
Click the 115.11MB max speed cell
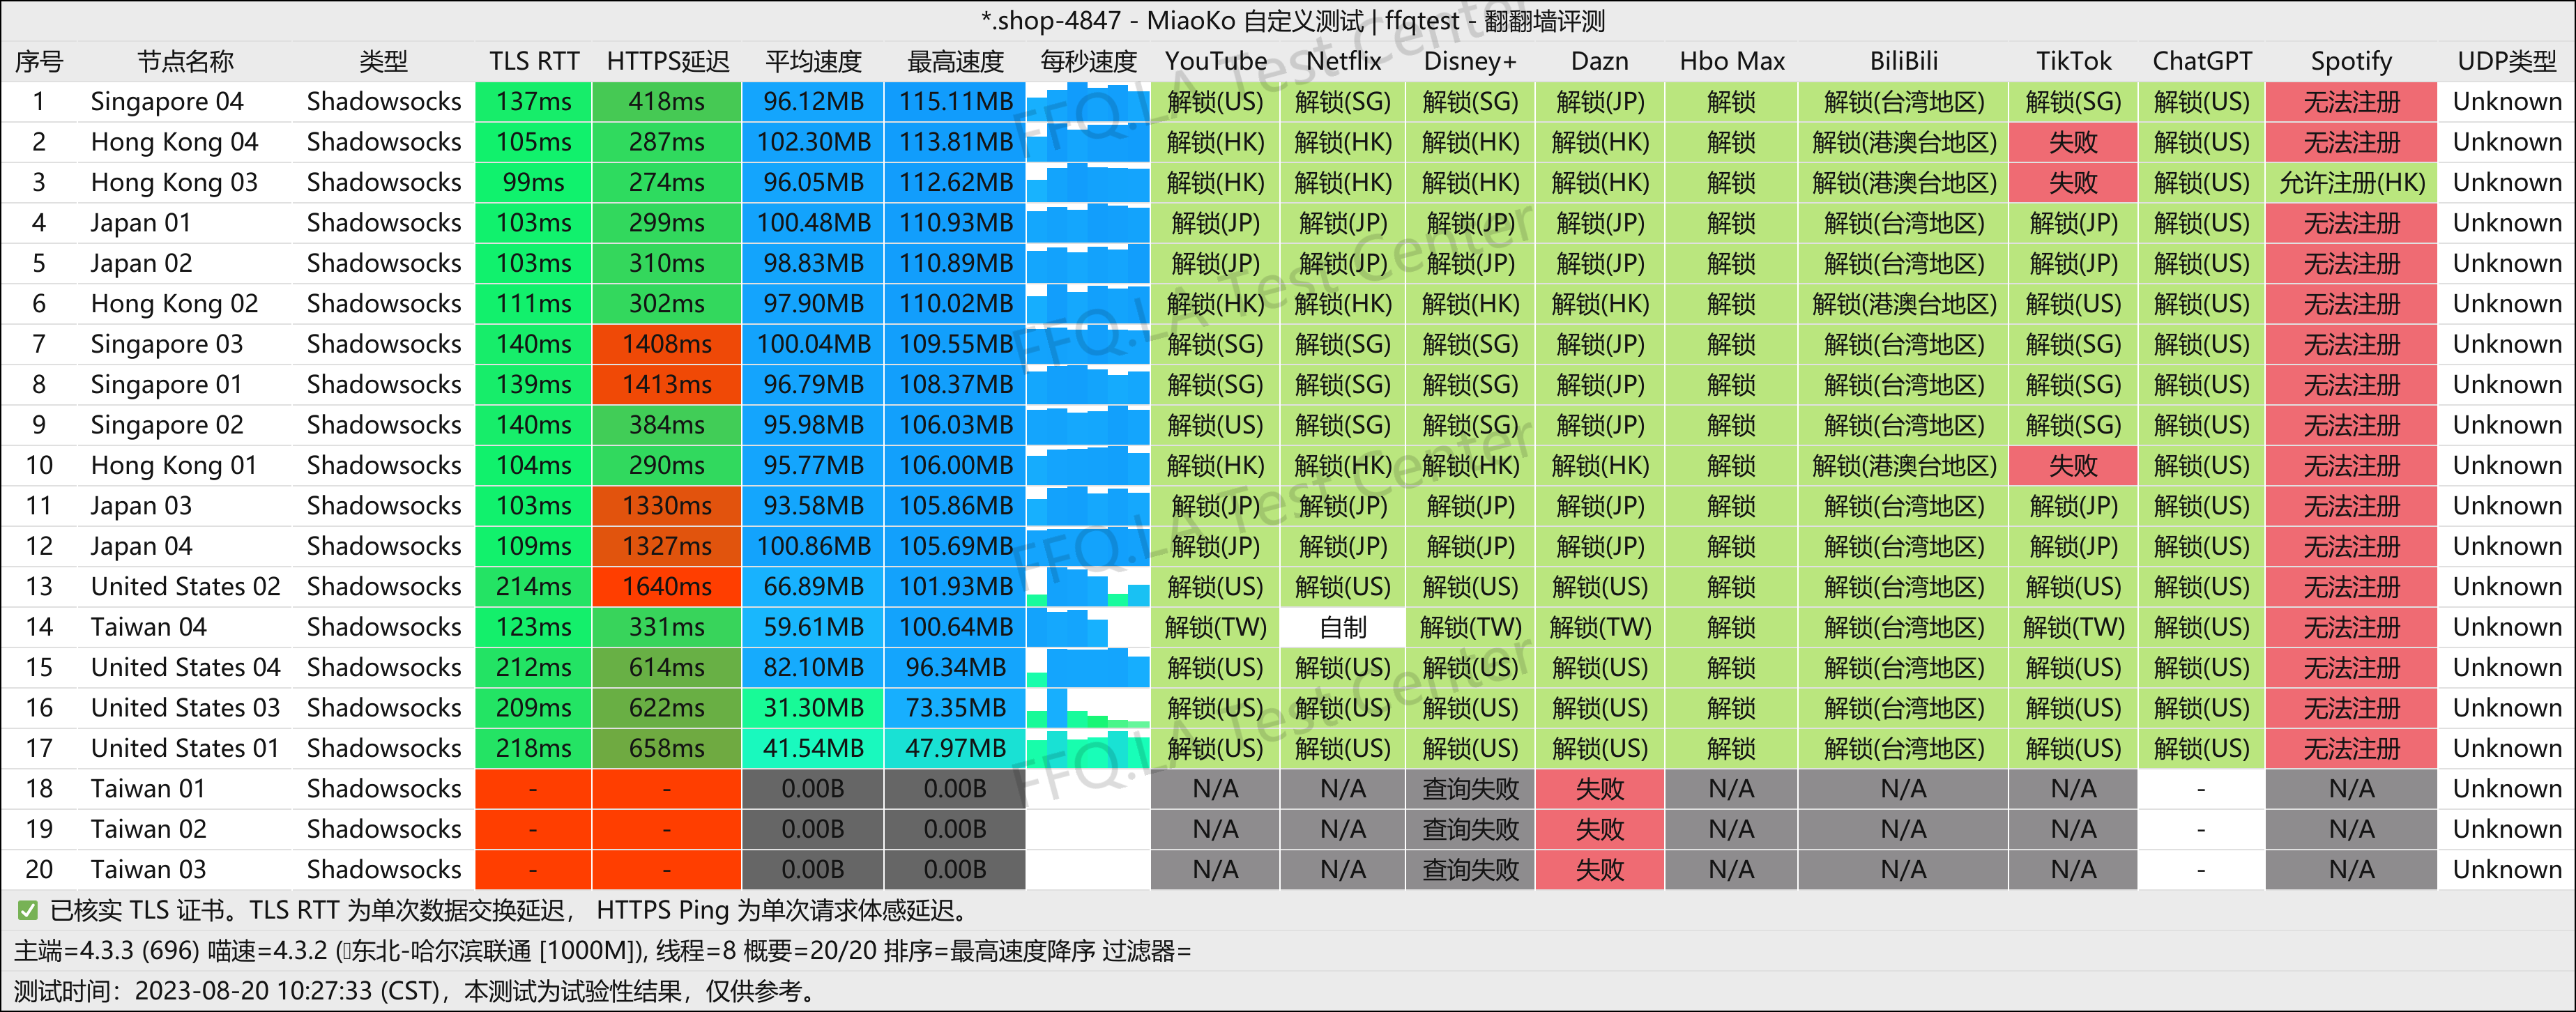[955, 102]
